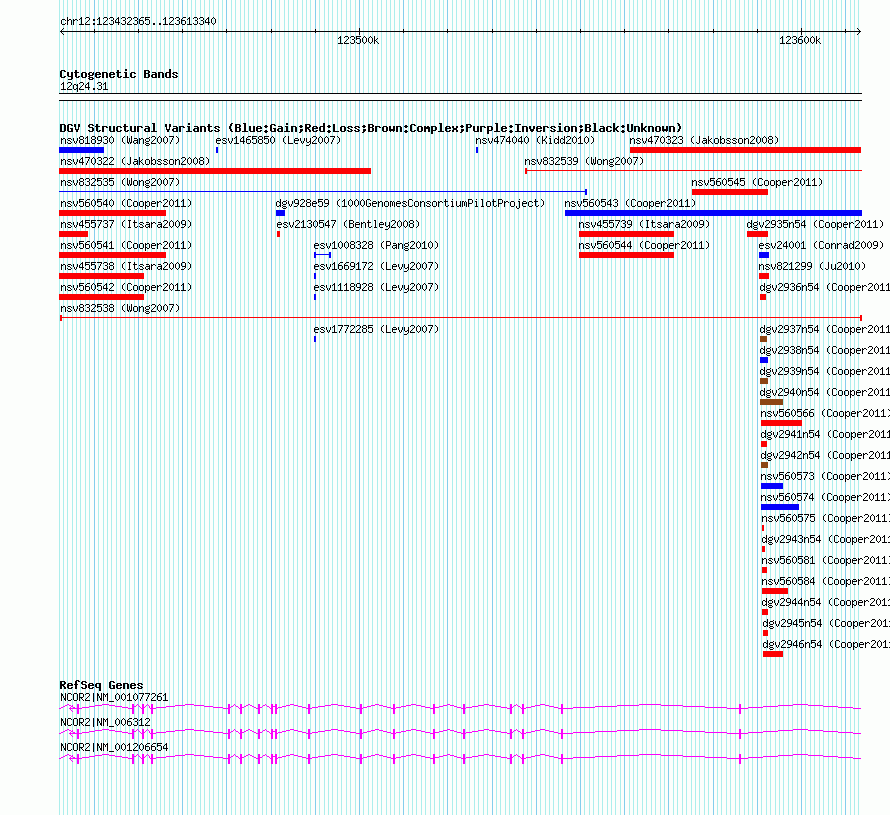Select the nsv455738 (Itsara2009) label
The width and height of the screenshot is (890, 815).
126,266
